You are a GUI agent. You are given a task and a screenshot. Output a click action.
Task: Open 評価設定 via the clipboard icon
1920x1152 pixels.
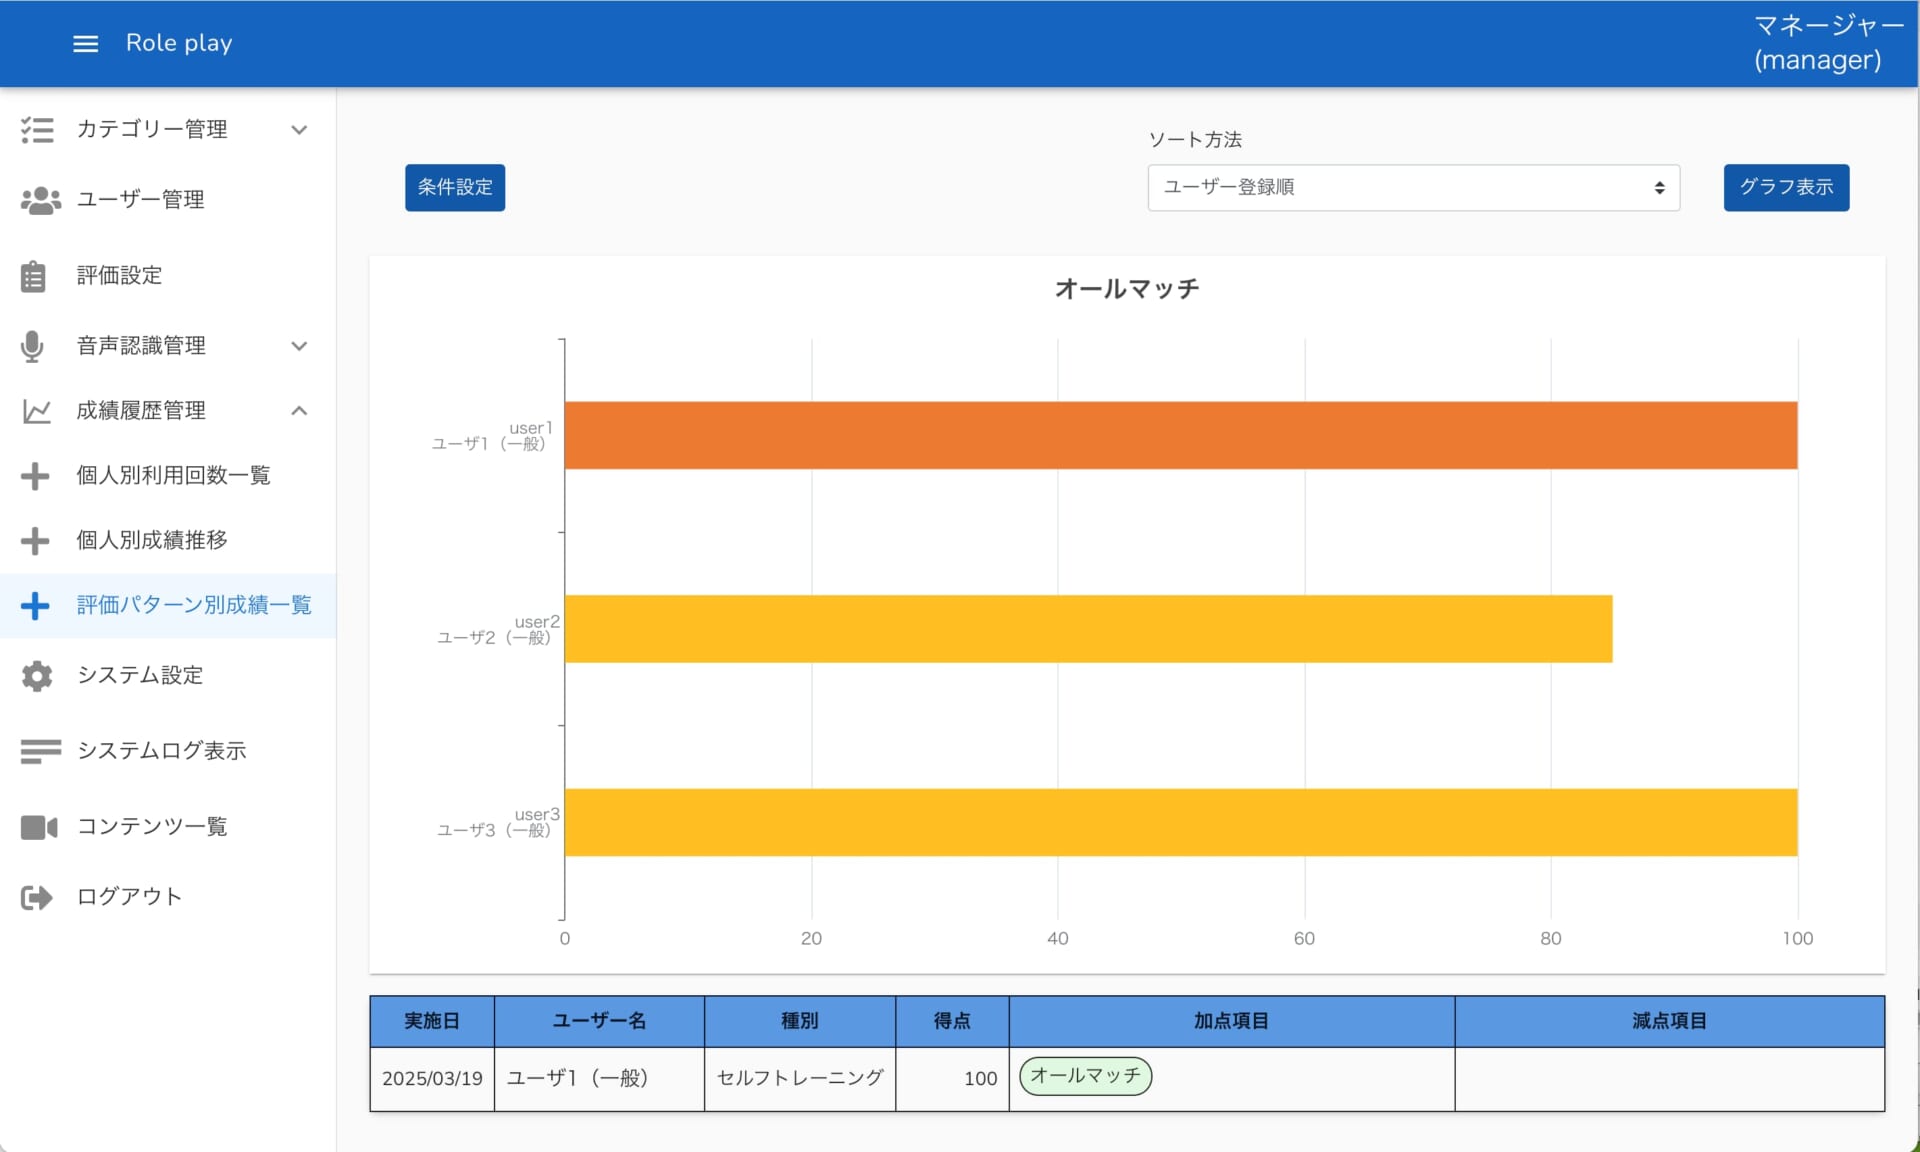click(33, 275)
